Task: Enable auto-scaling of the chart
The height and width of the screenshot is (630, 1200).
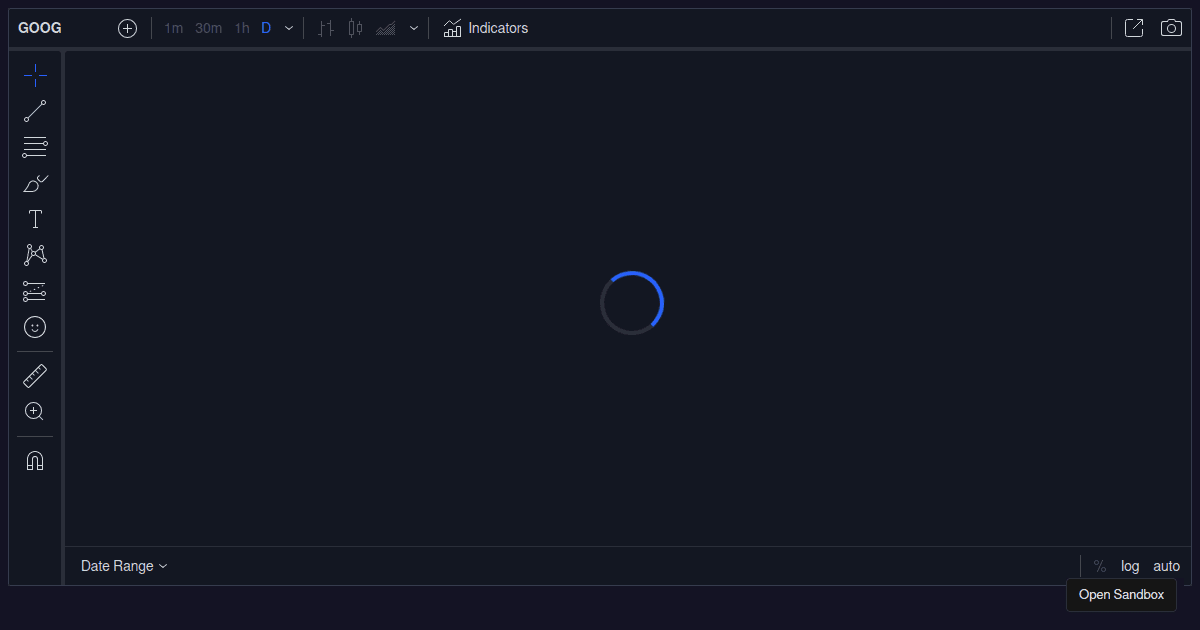Action: pos(1166,566)
